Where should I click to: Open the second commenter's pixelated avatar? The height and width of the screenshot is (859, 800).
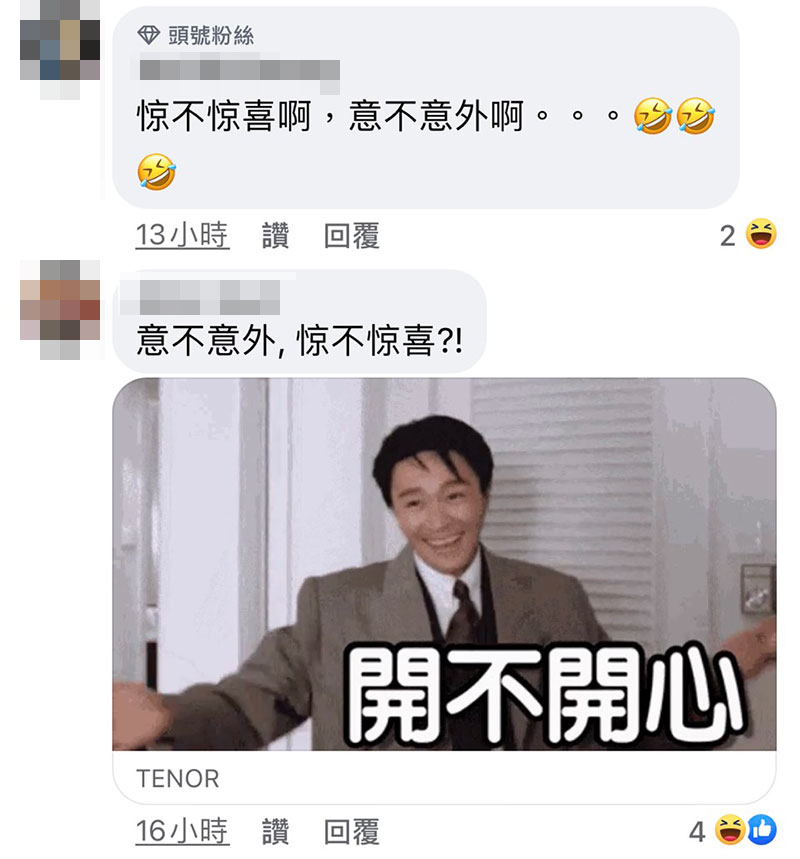click(x=60, y=310)
